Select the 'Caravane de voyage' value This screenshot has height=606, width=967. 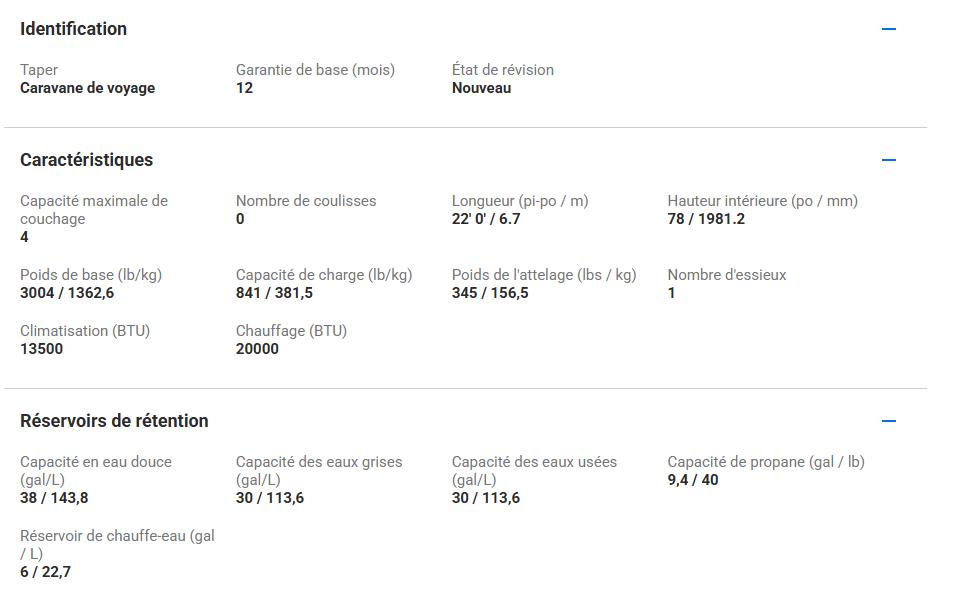[x=87, y=88]
